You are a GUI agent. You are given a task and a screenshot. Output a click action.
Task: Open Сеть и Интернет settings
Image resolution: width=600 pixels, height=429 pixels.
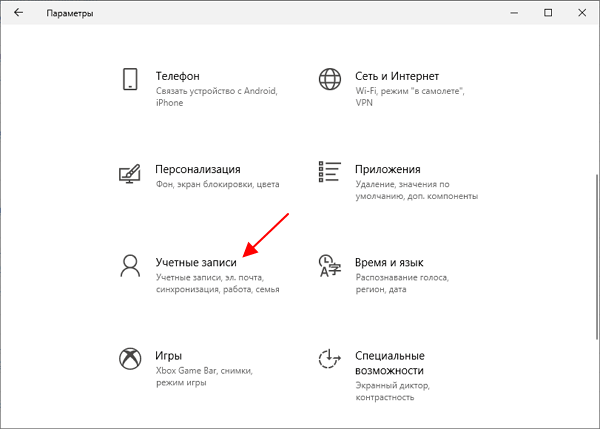(397, 76)
